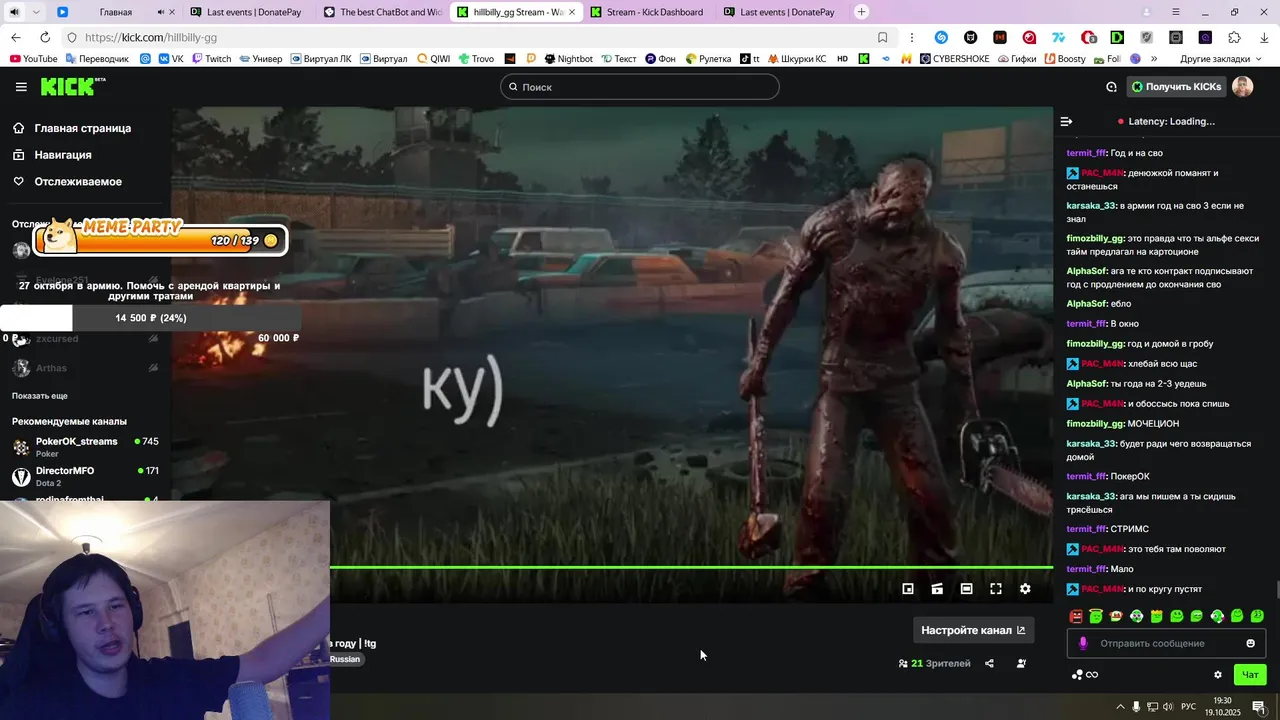Mute the Главная tab audio
1280x720 pixels.
point(161,12)
